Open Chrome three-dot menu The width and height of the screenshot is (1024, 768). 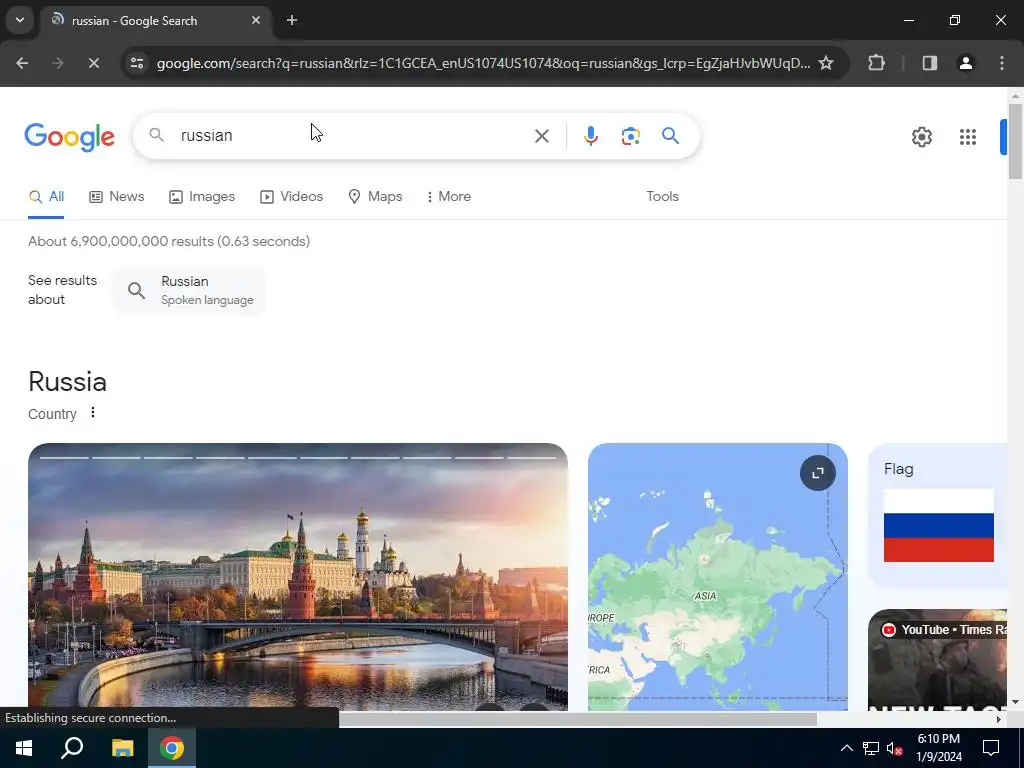tap(1002, 63)
